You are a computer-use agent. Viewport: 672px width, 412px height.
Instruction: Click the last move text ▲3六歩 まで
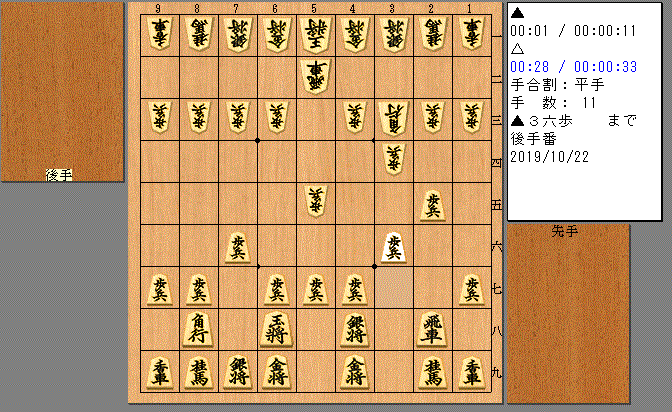[x=573, y=121]
